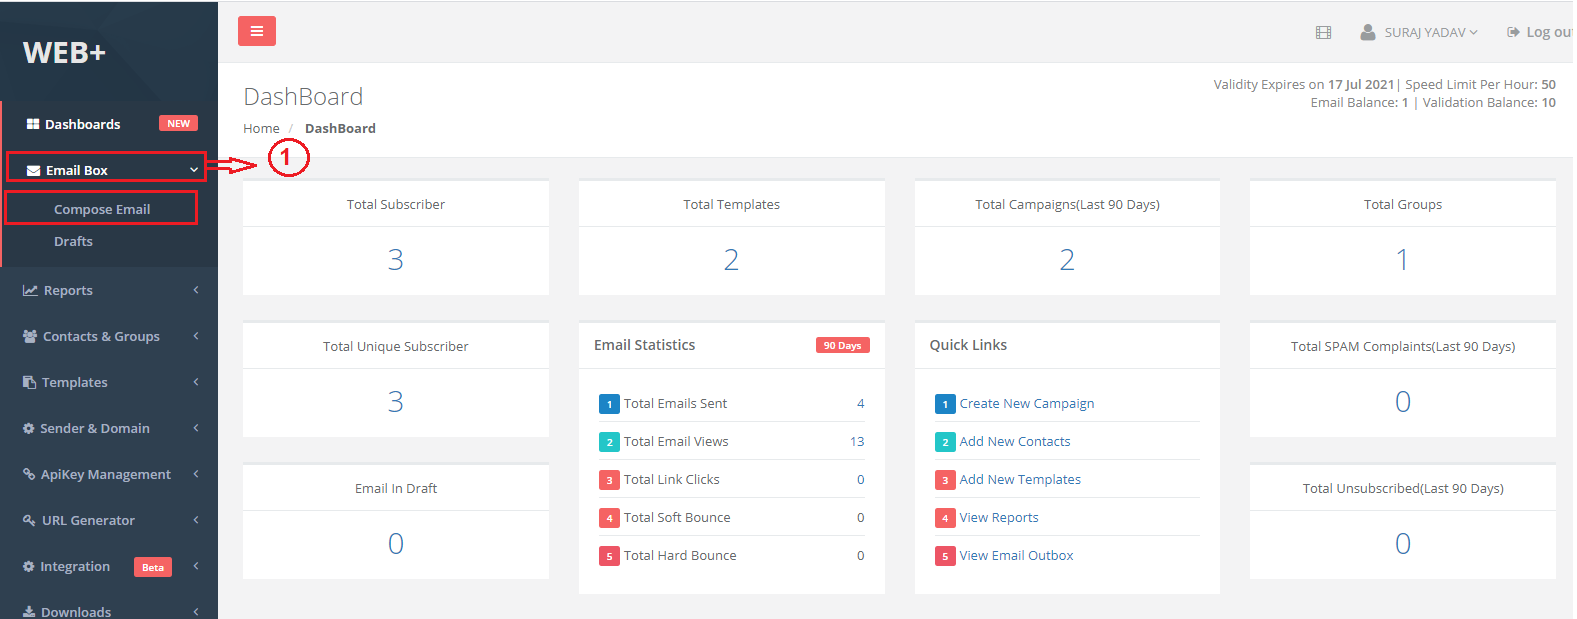
Task: Expand the Integration submenu arrow
Action: (x=196, y=566)
